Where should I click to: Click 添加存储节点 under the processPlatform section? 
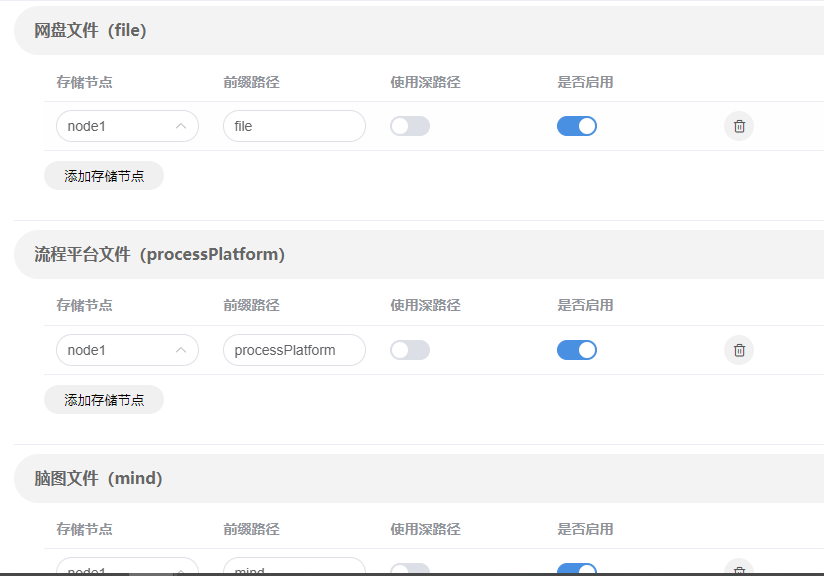(x=104, y=400)
